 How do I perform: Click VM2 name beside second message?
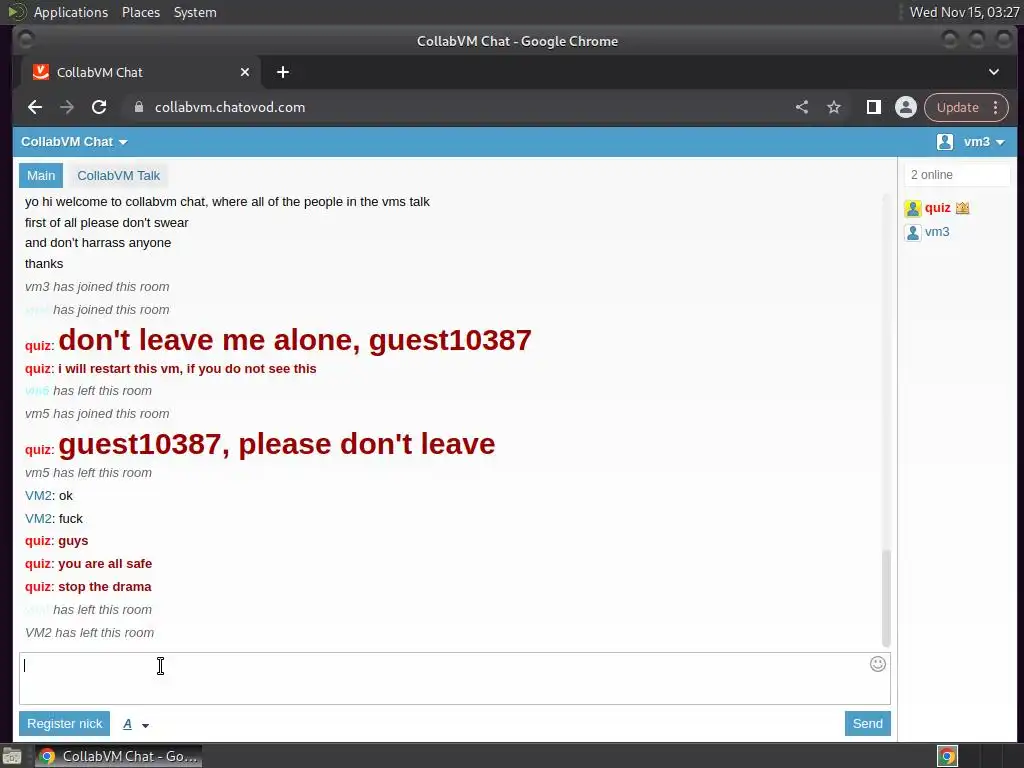[x=39, y=519]
